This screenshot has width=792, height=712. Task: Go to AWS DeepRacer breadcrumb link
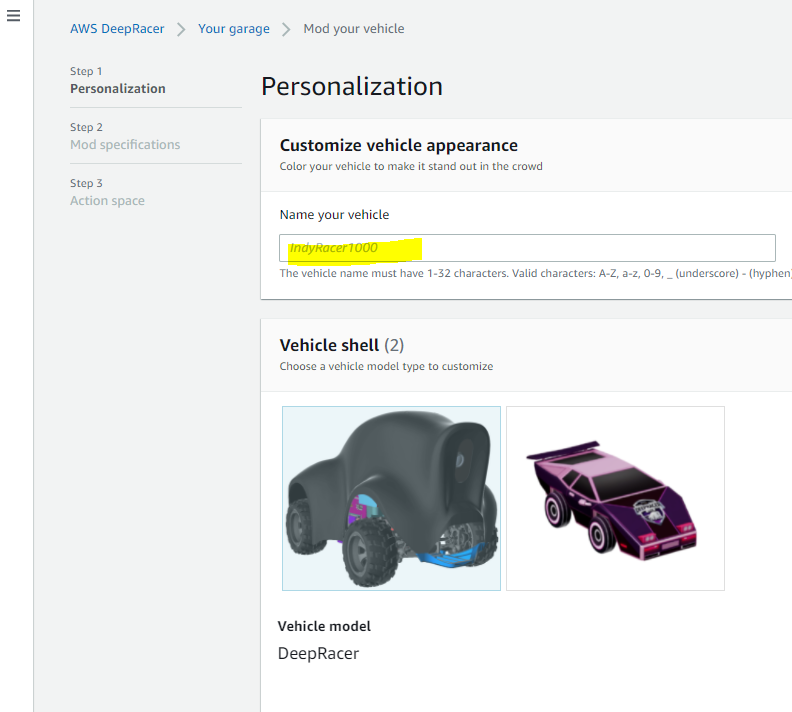click(x=117, y=29)
